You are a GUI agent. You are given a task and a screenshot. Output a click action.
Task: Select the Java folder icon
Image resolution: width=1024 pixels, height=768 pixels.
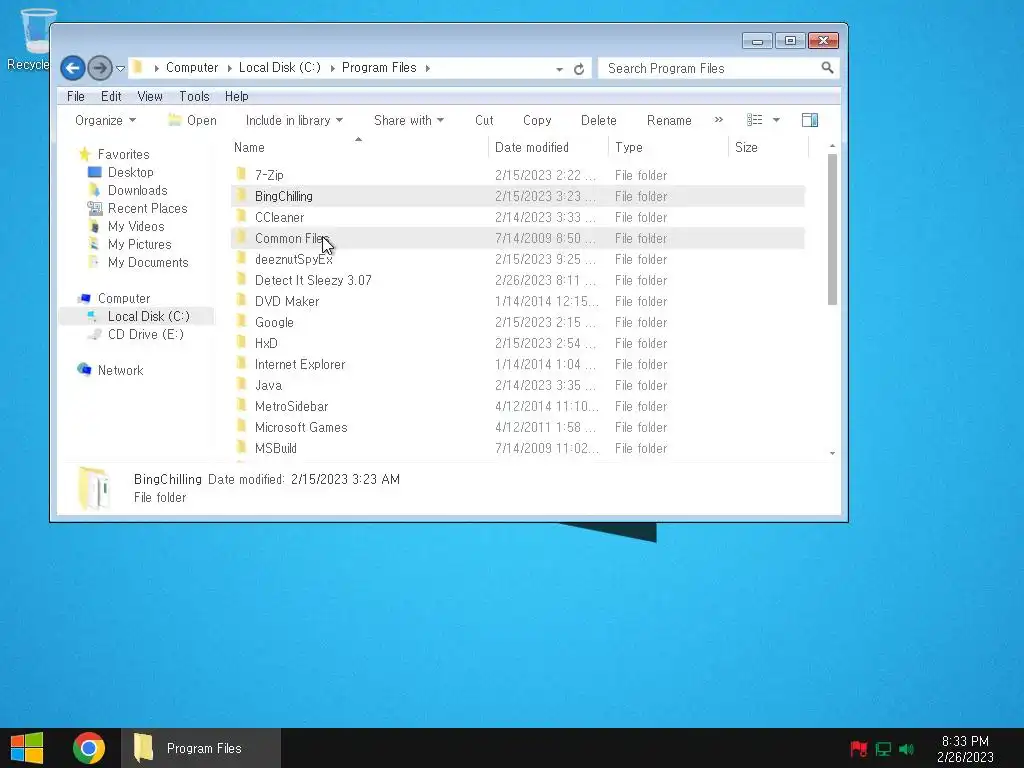pos(241,385)
